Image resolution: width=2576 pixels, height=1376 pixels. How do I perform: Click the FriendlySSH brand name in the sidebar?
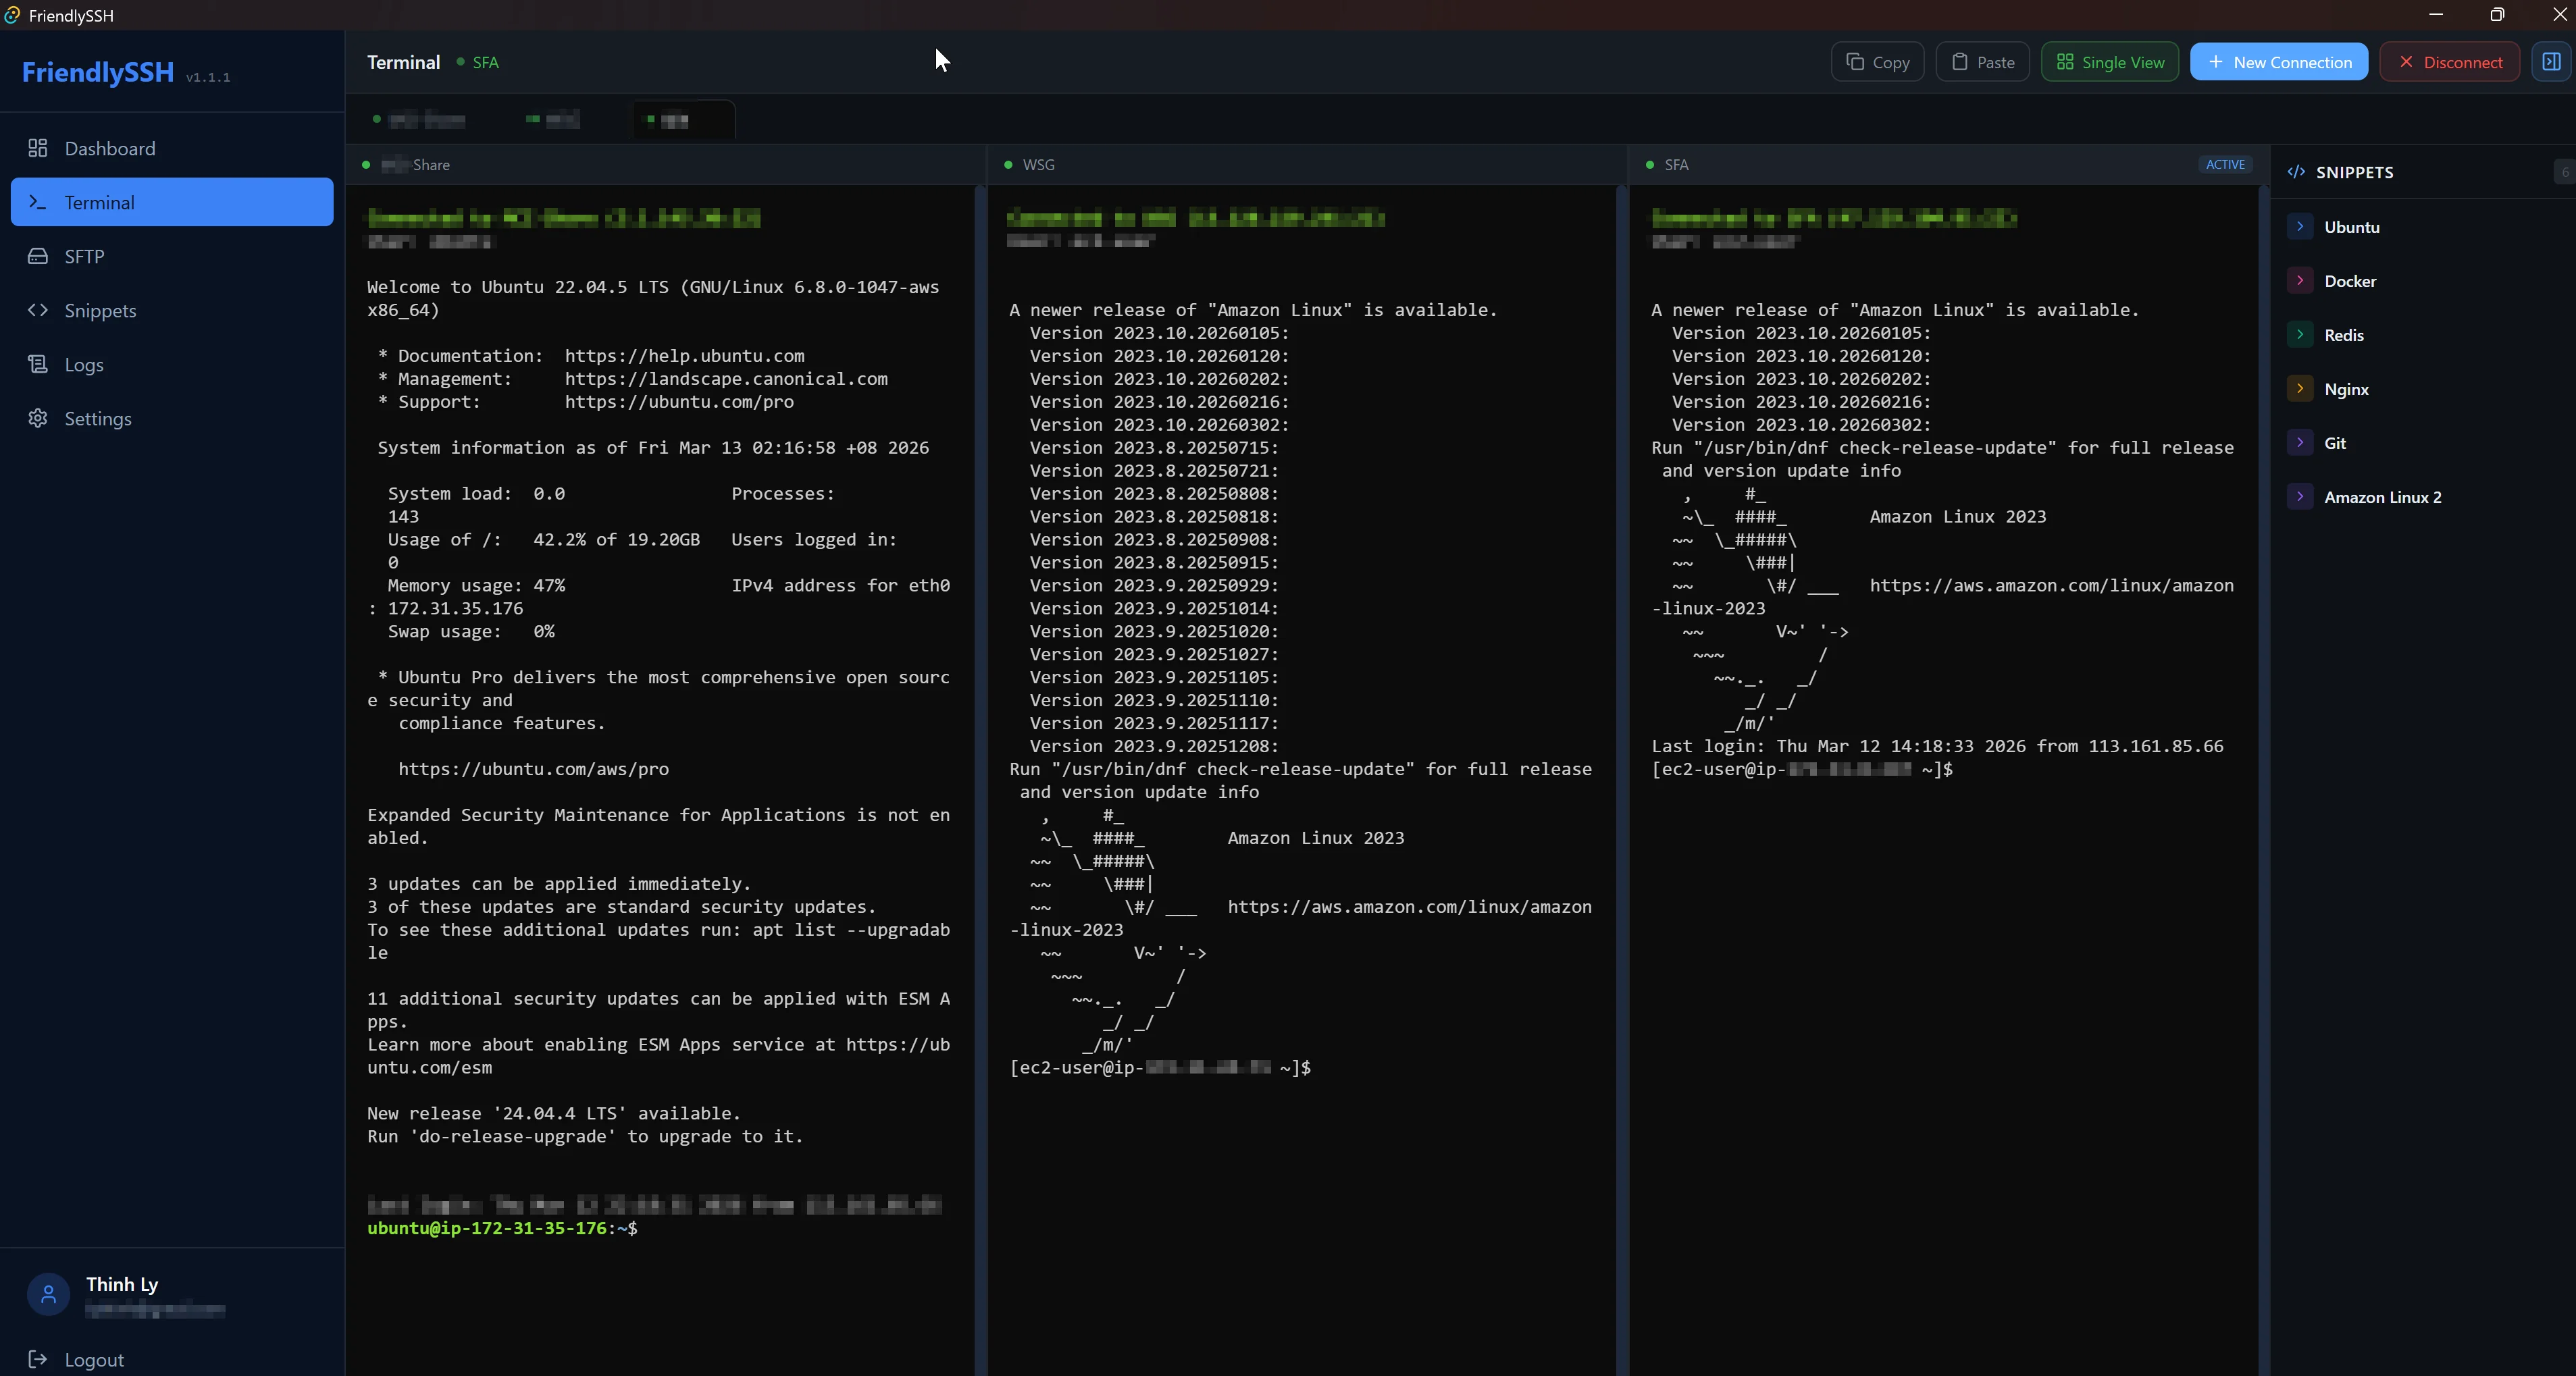tap(98, 72)
